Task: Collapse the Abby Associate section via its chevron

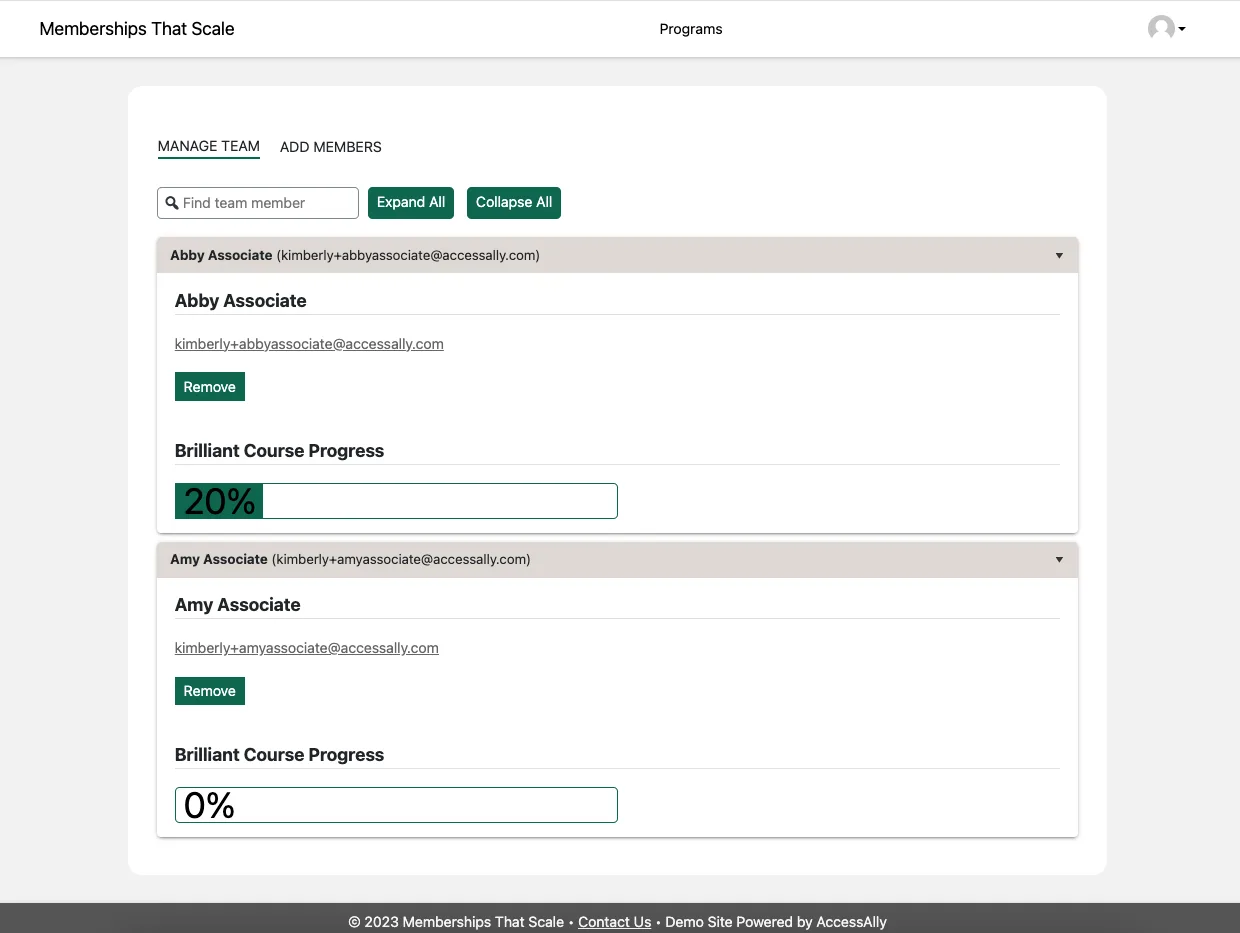Action: click(x=1059, y=255)
